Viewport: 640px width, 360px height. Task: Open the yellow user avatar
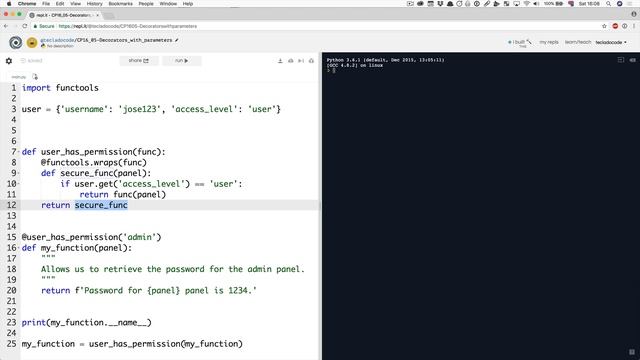pyautogui.click(x=32, y=42)
